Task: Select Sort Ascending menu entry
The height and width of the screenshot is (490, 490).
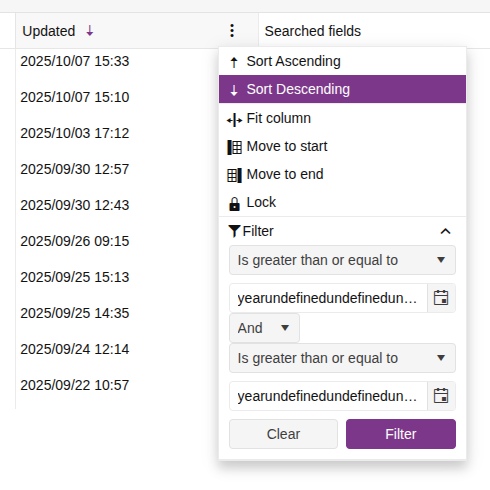Action: [342, 61]
